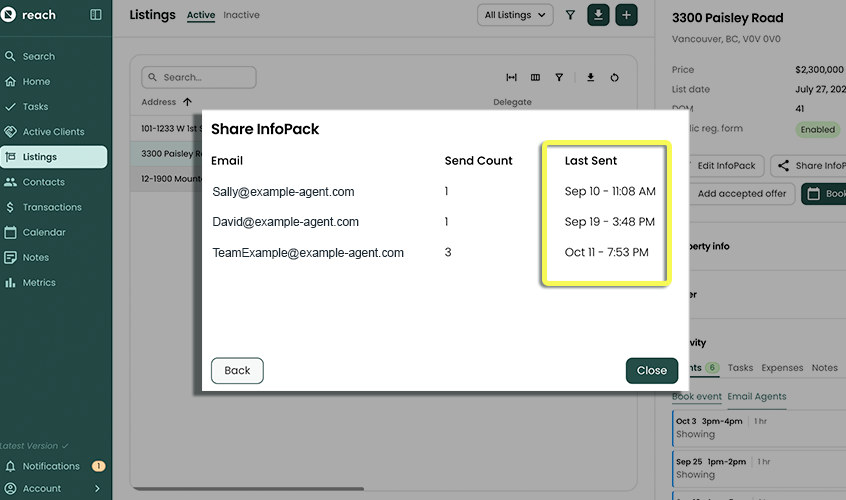Open the All Listings dropdown
The width and height of the screenshot is (846, 500).
(515, 15)
